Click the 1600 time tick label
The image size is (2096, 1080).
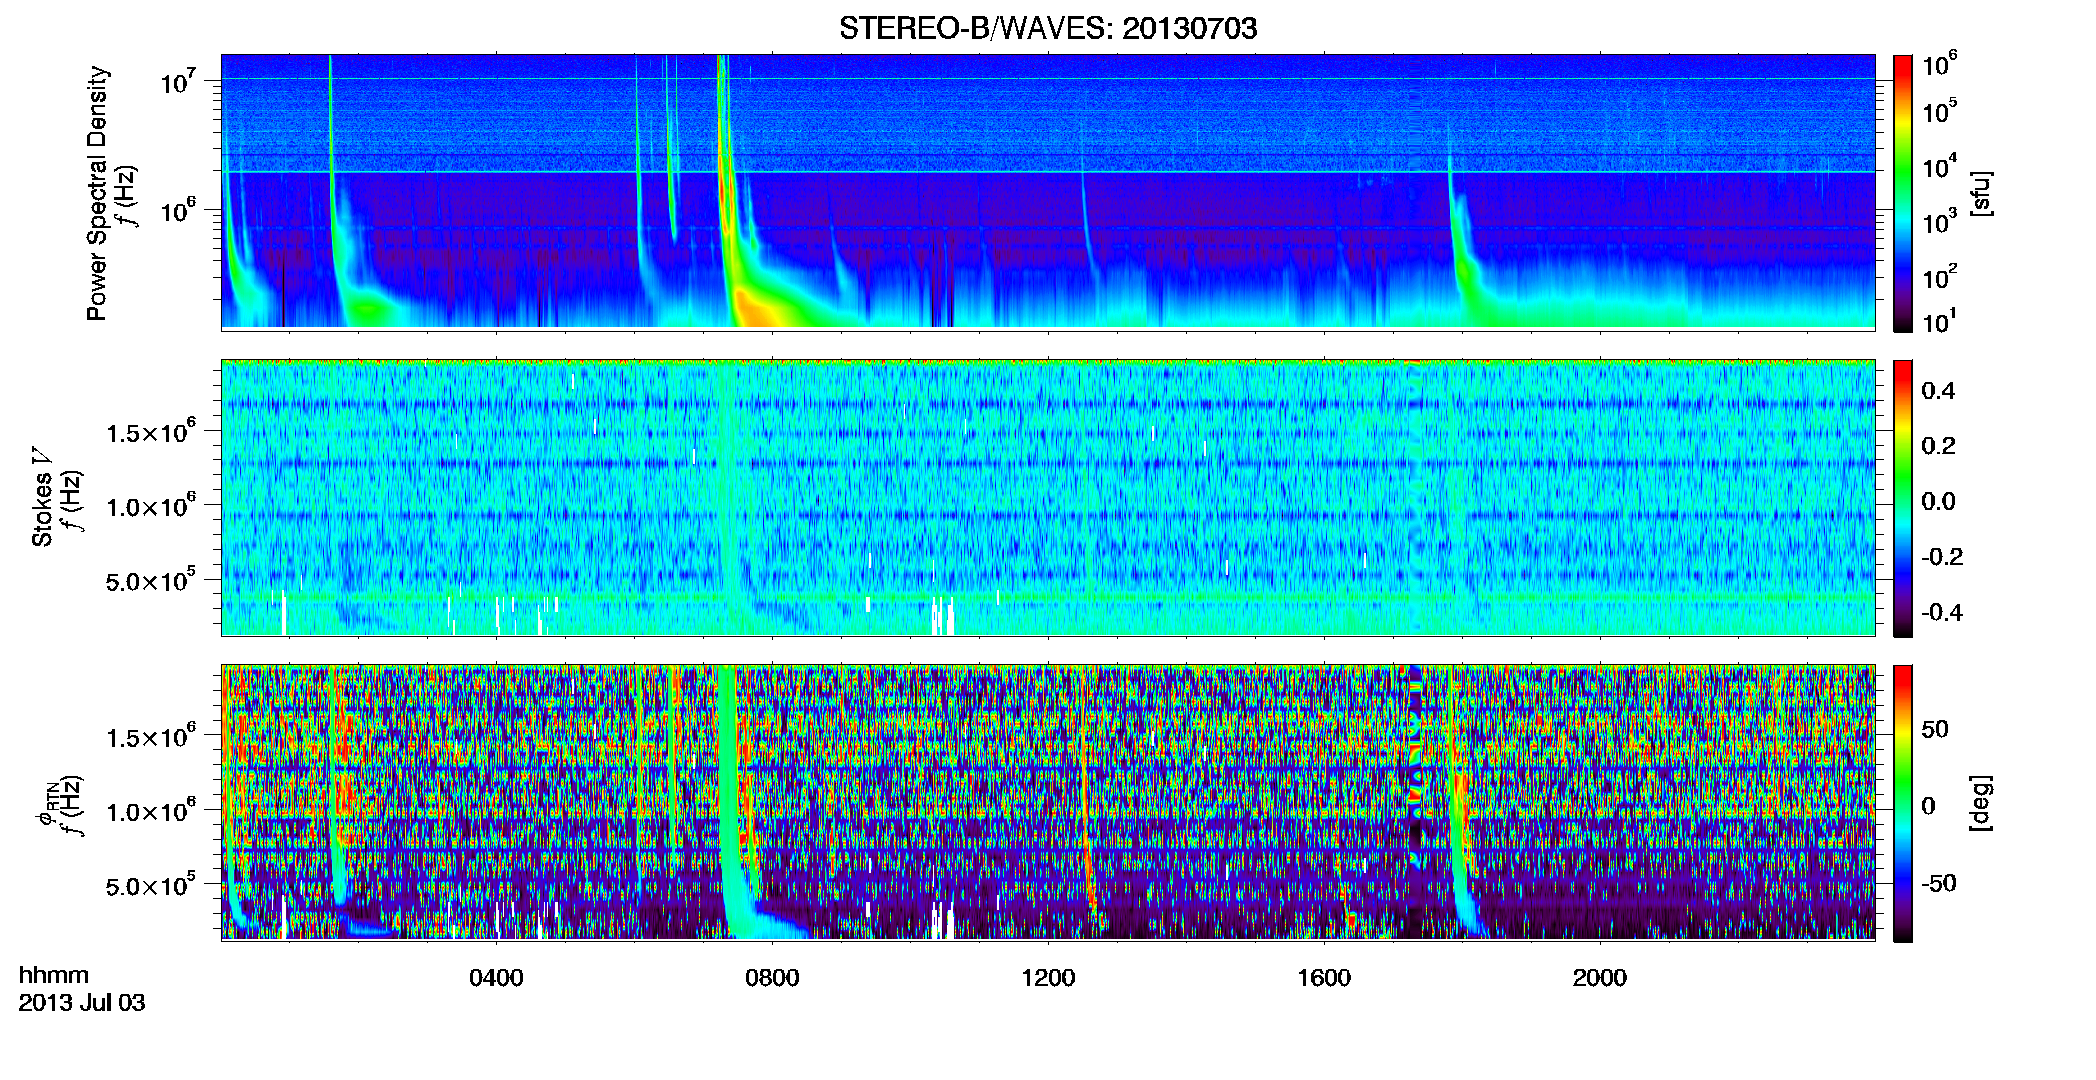point(1324,978)
